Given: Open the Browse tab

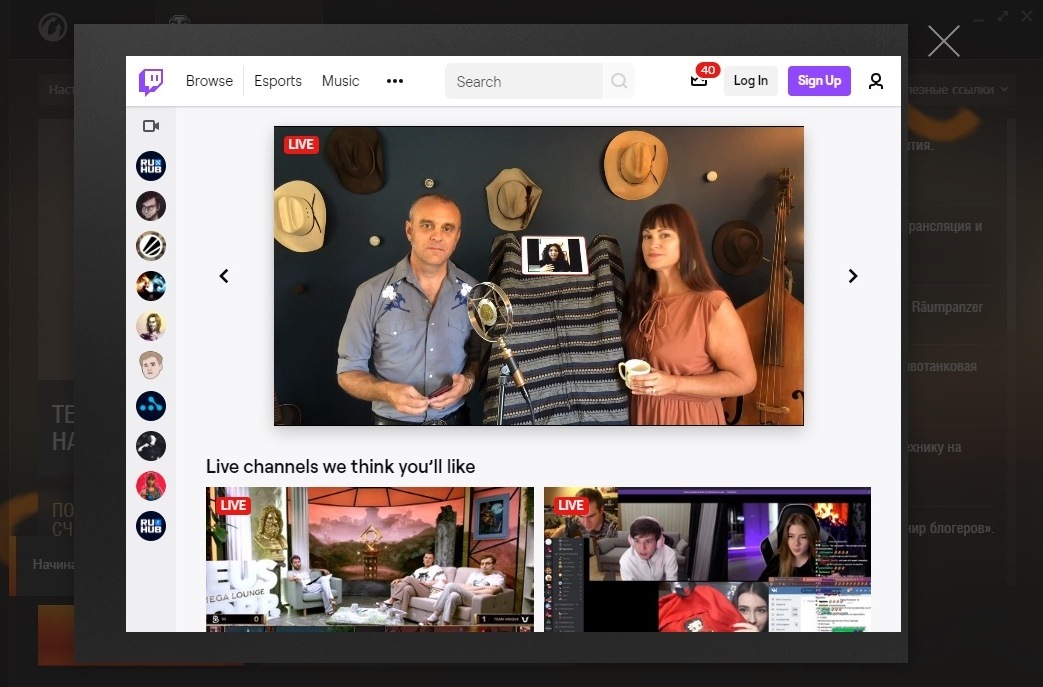Looking at the screenshot, I should click(209, 81).
